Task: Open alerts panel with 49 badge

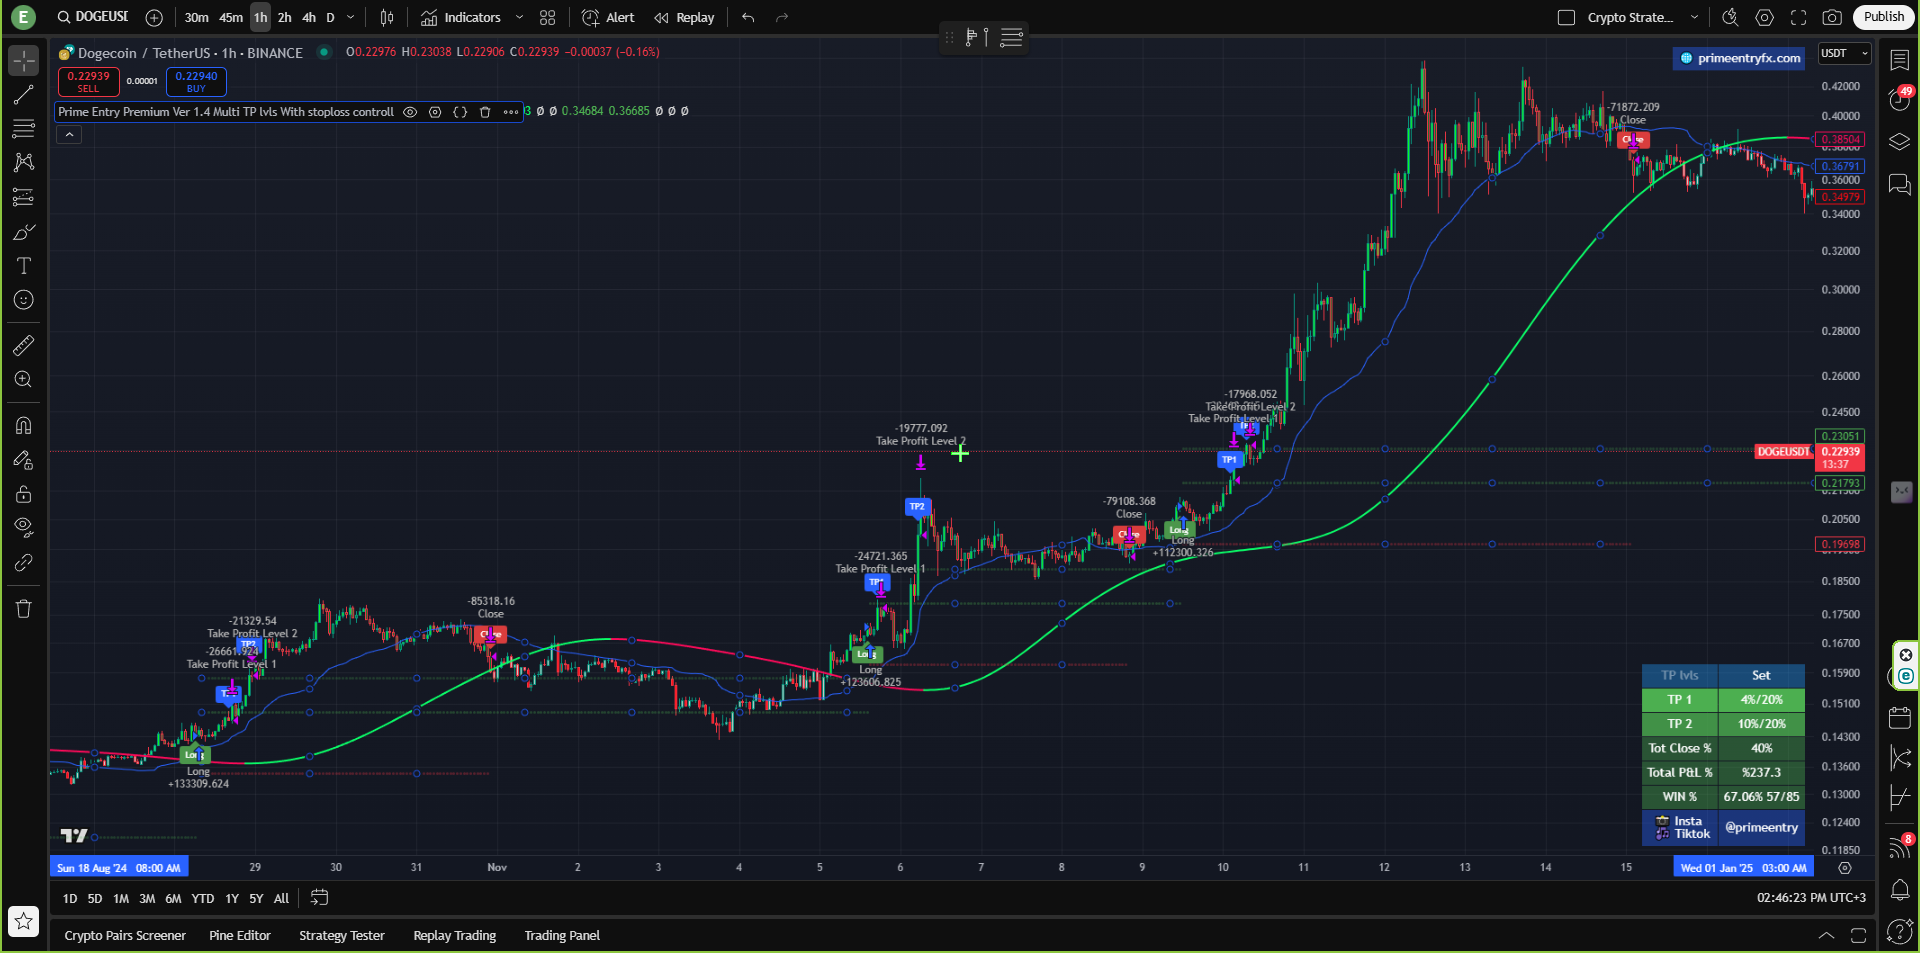Action: click(x=1899, y=99)
